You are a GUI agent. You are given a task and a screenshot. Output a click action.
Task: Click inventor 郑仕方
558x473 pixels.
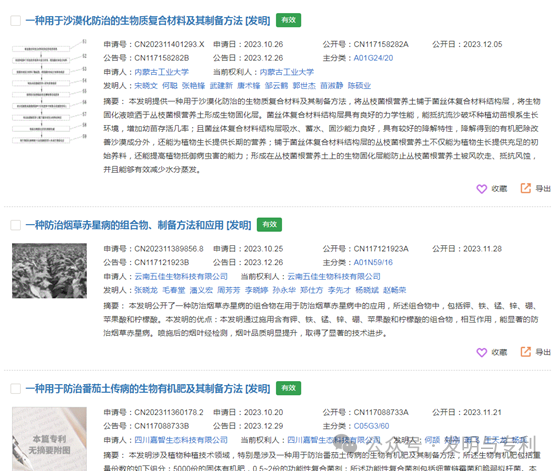click(x=311, y=290)
